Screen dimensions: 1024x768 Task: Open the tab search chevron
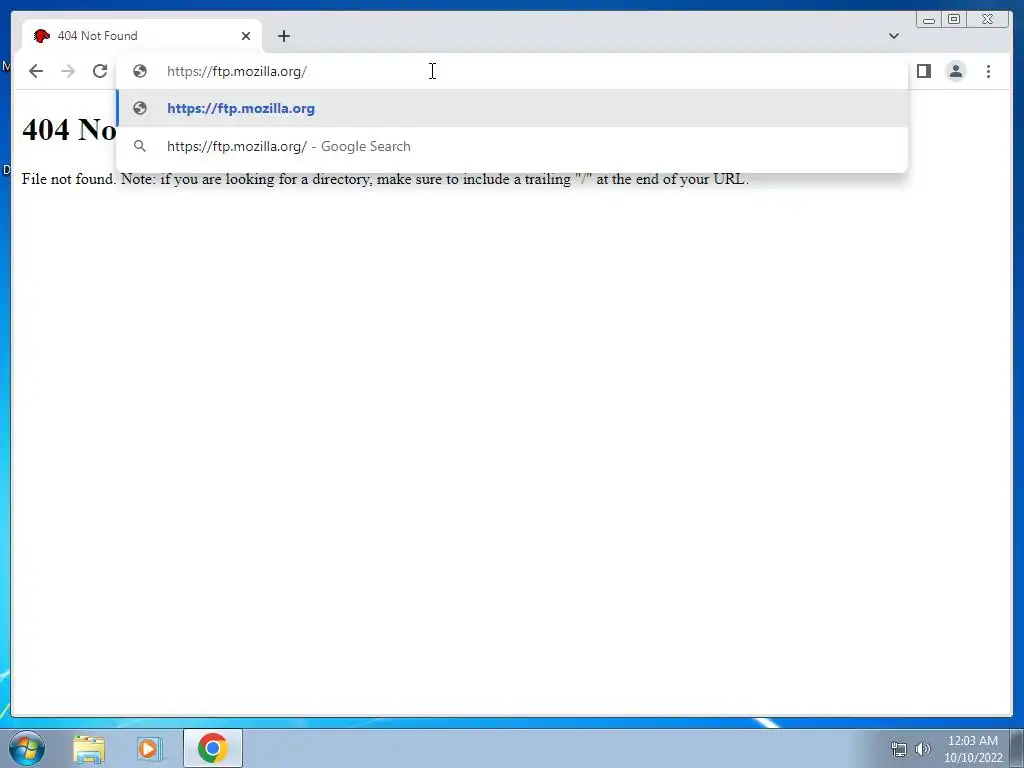click(894, 36)
